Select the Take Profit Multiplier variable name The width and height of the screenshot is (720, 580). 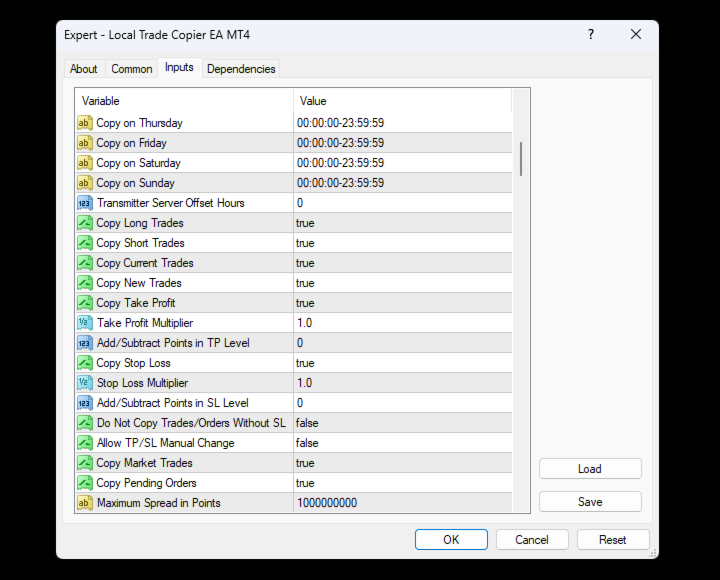click(145, 323)
